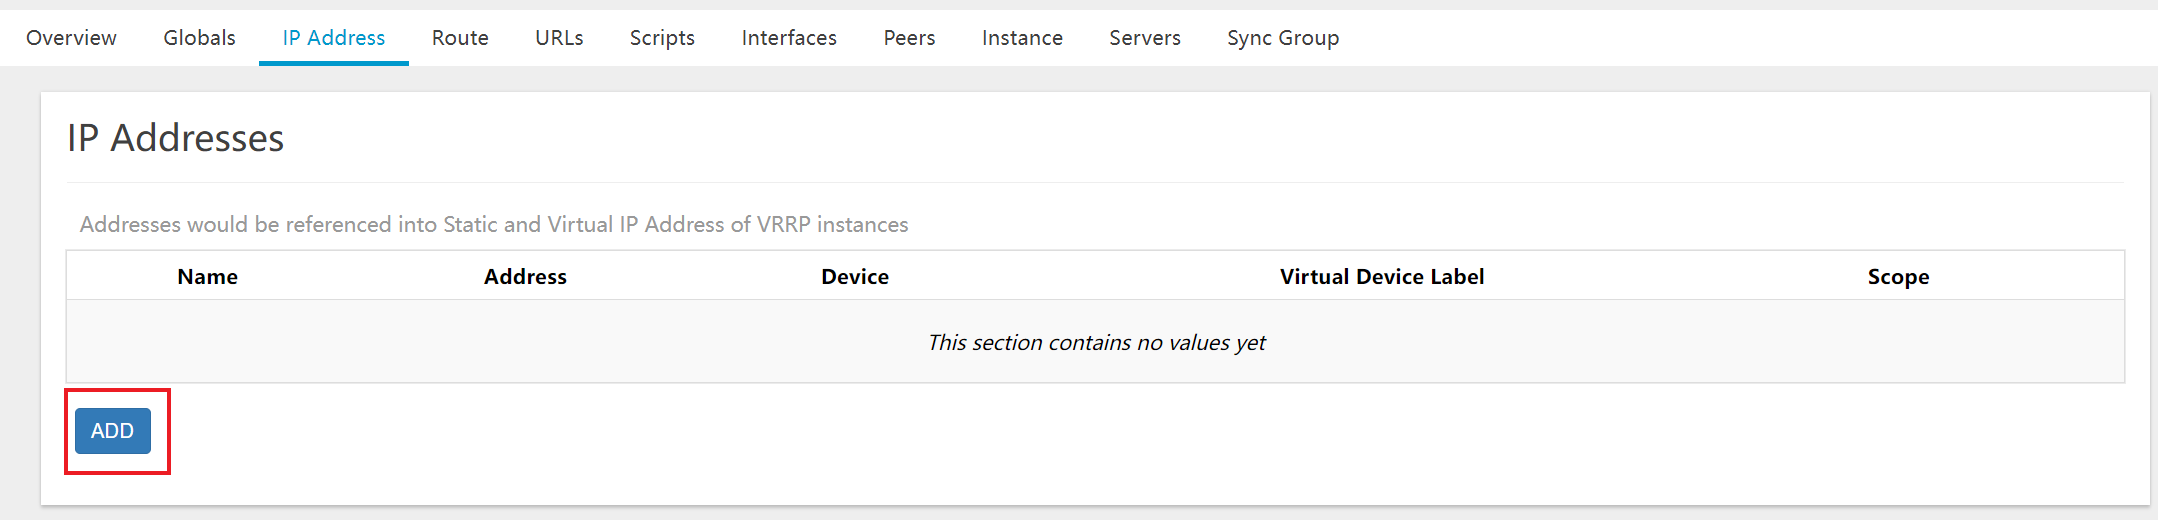Switch to the Scripts tab

[x=662, y=38]
